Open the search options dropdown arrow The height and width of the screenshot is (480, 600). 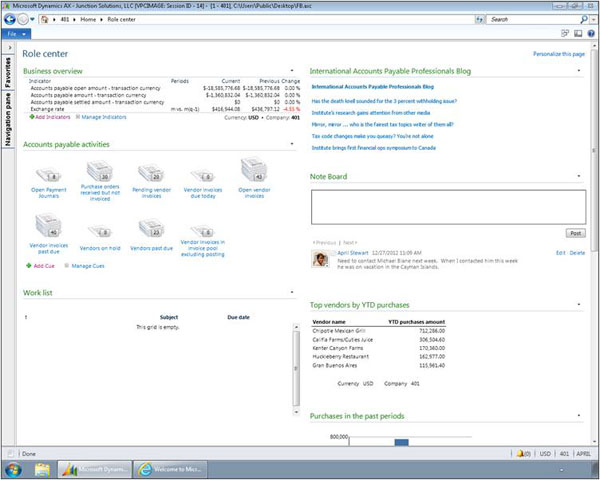(x=593, y=20)
